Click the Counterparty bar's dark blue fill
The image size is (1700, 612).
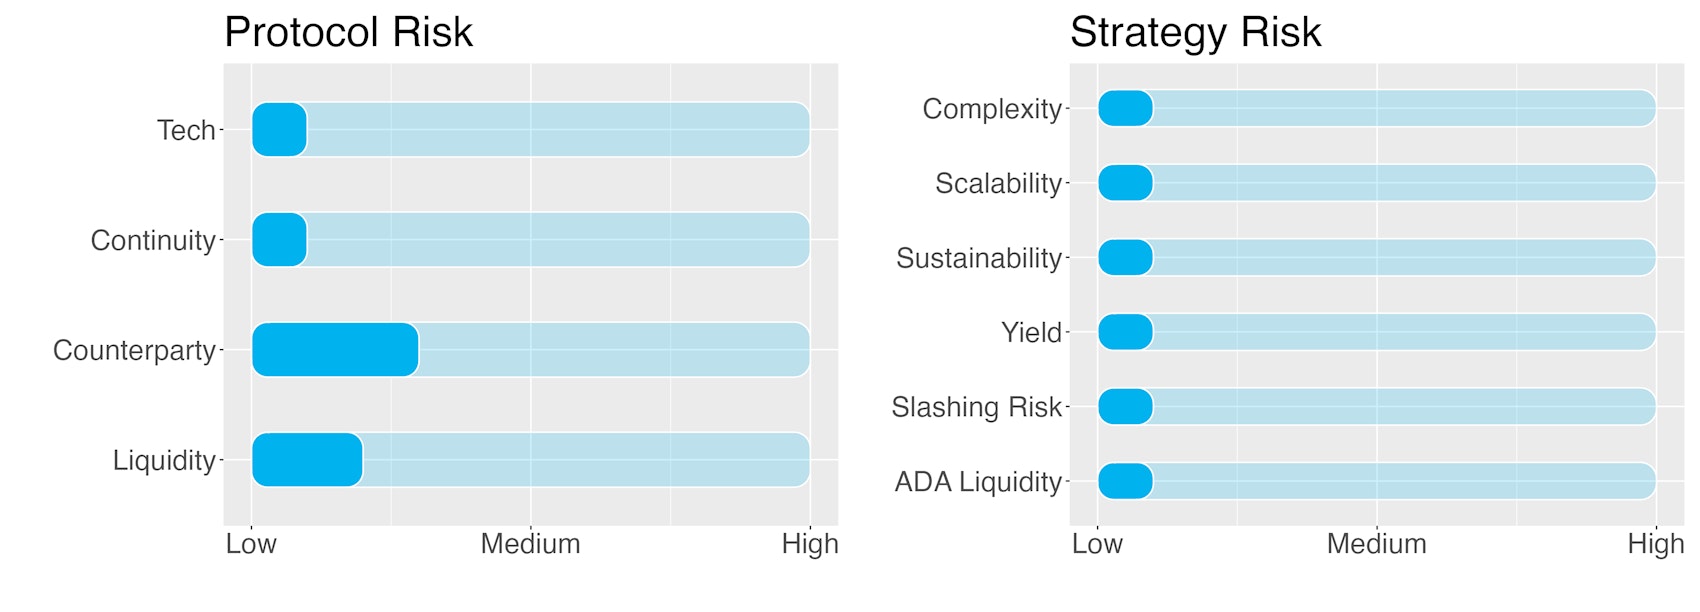[335, 350]
